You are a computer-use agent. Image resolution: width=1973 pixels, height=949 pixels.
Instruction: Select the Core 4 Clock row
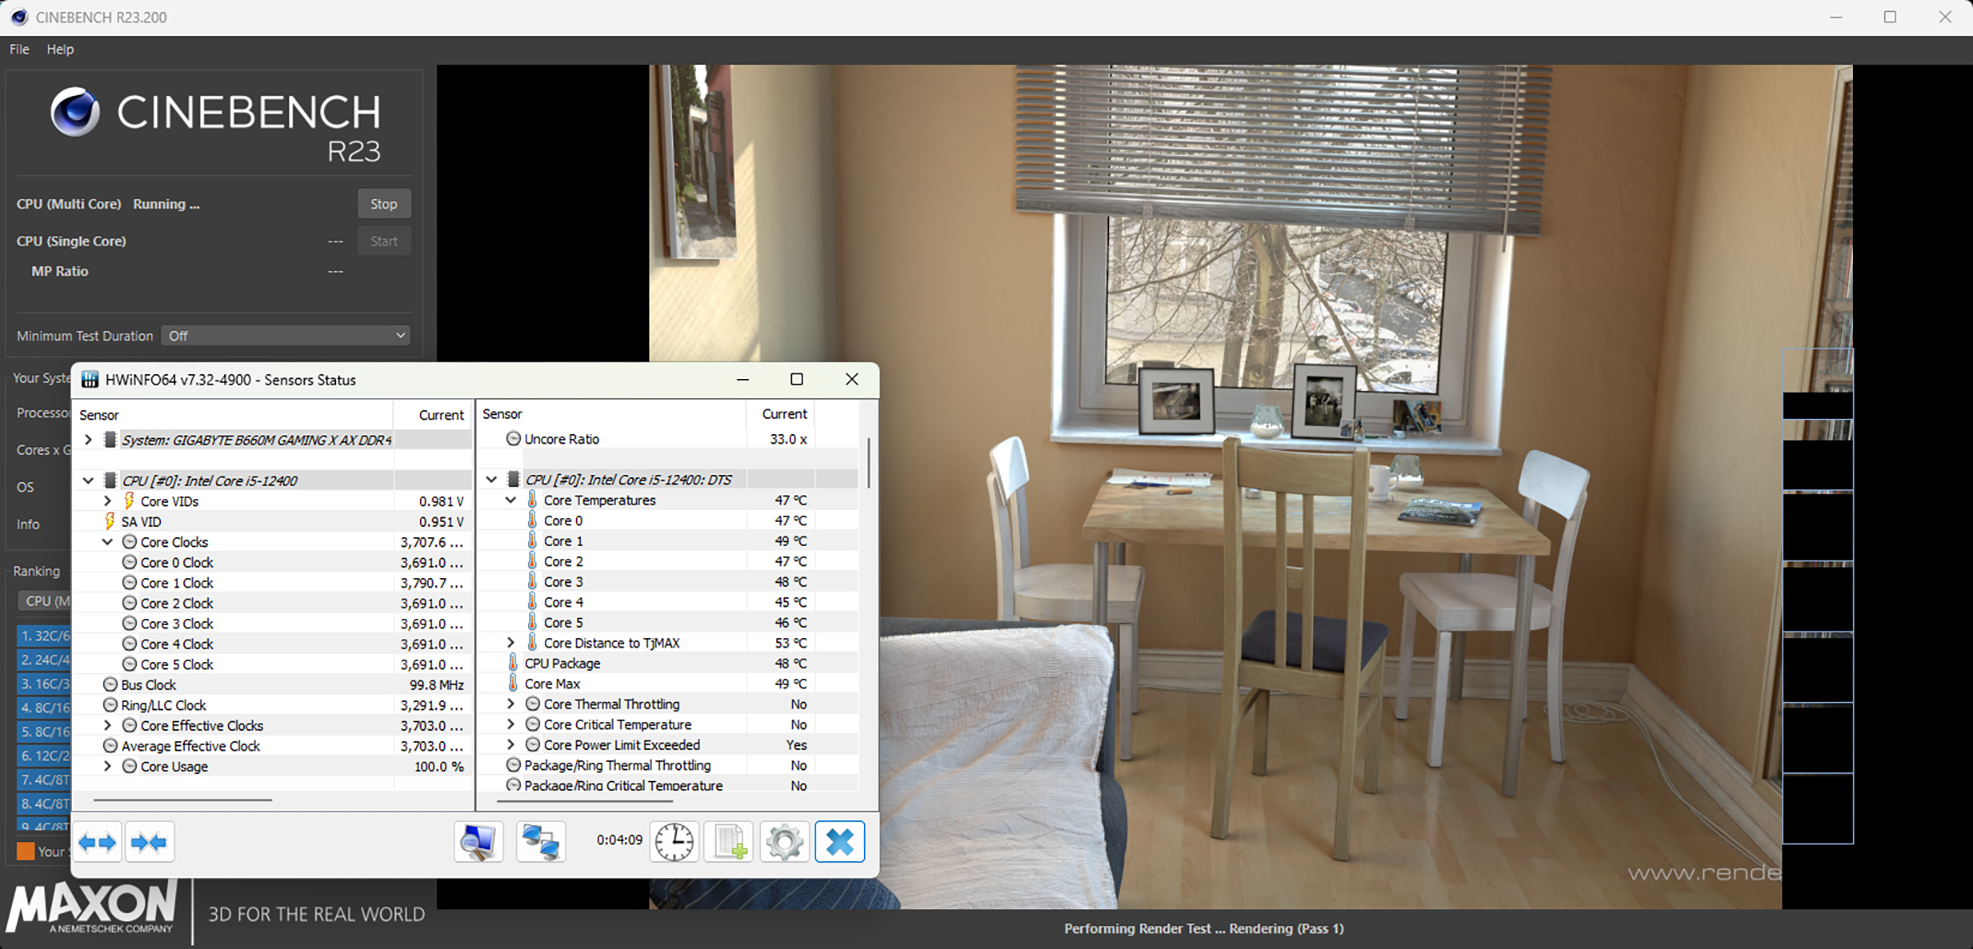pyautogui.click(x=272, y=644)
